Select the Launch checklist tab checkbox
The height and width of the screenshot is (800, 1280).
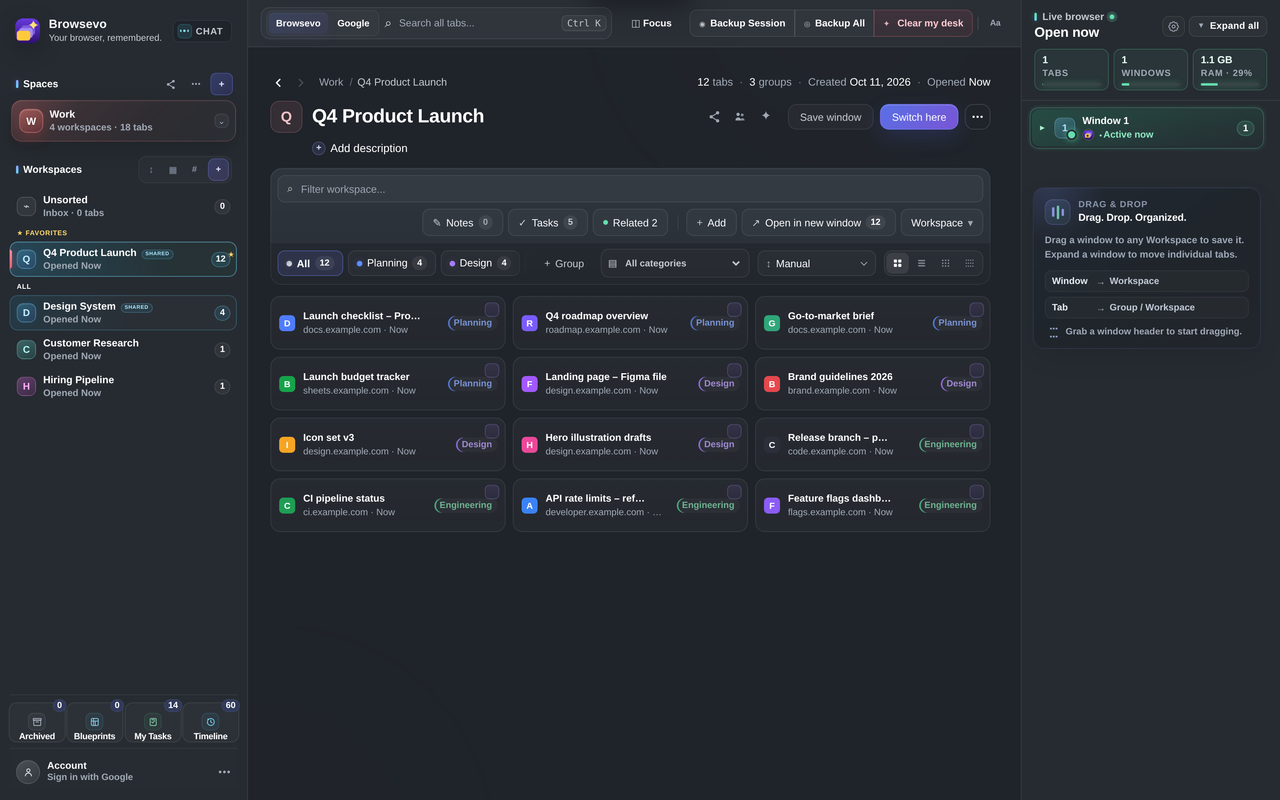(492, 310)
